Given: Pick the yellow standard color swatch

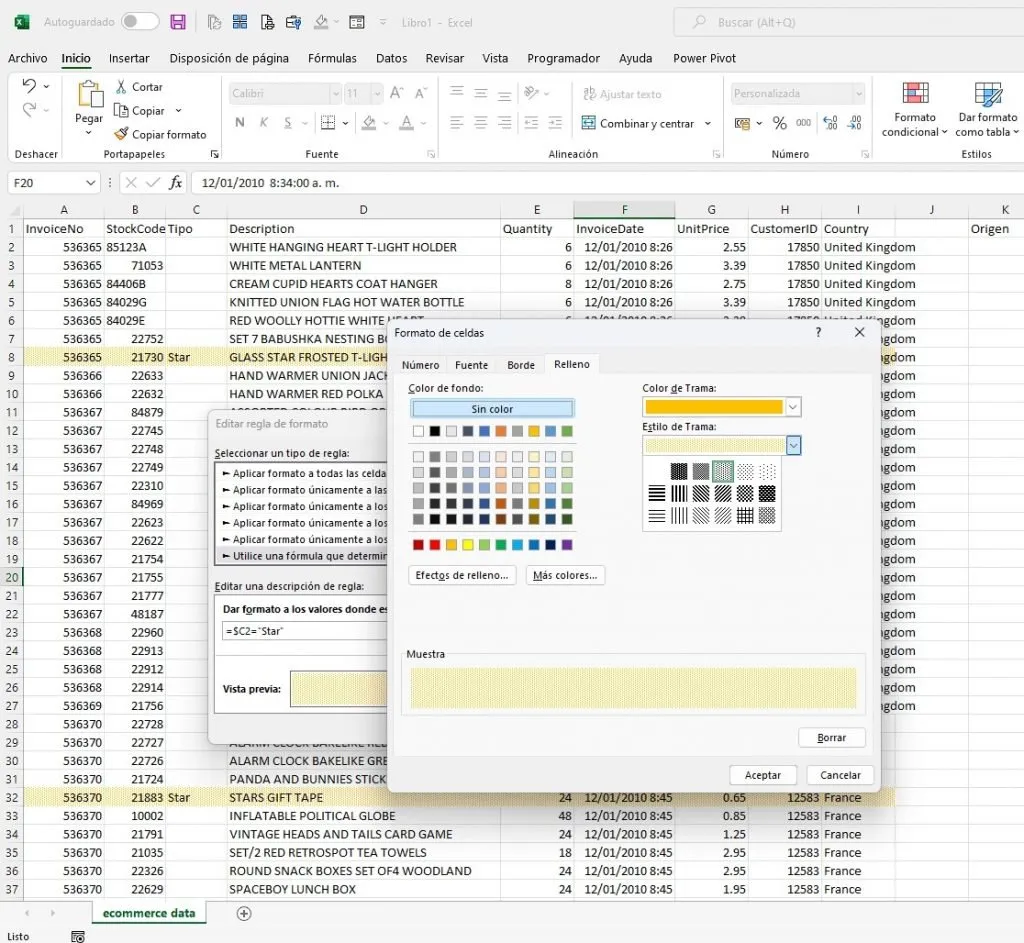Looking at the screenshot, I should tap(468, 545).
